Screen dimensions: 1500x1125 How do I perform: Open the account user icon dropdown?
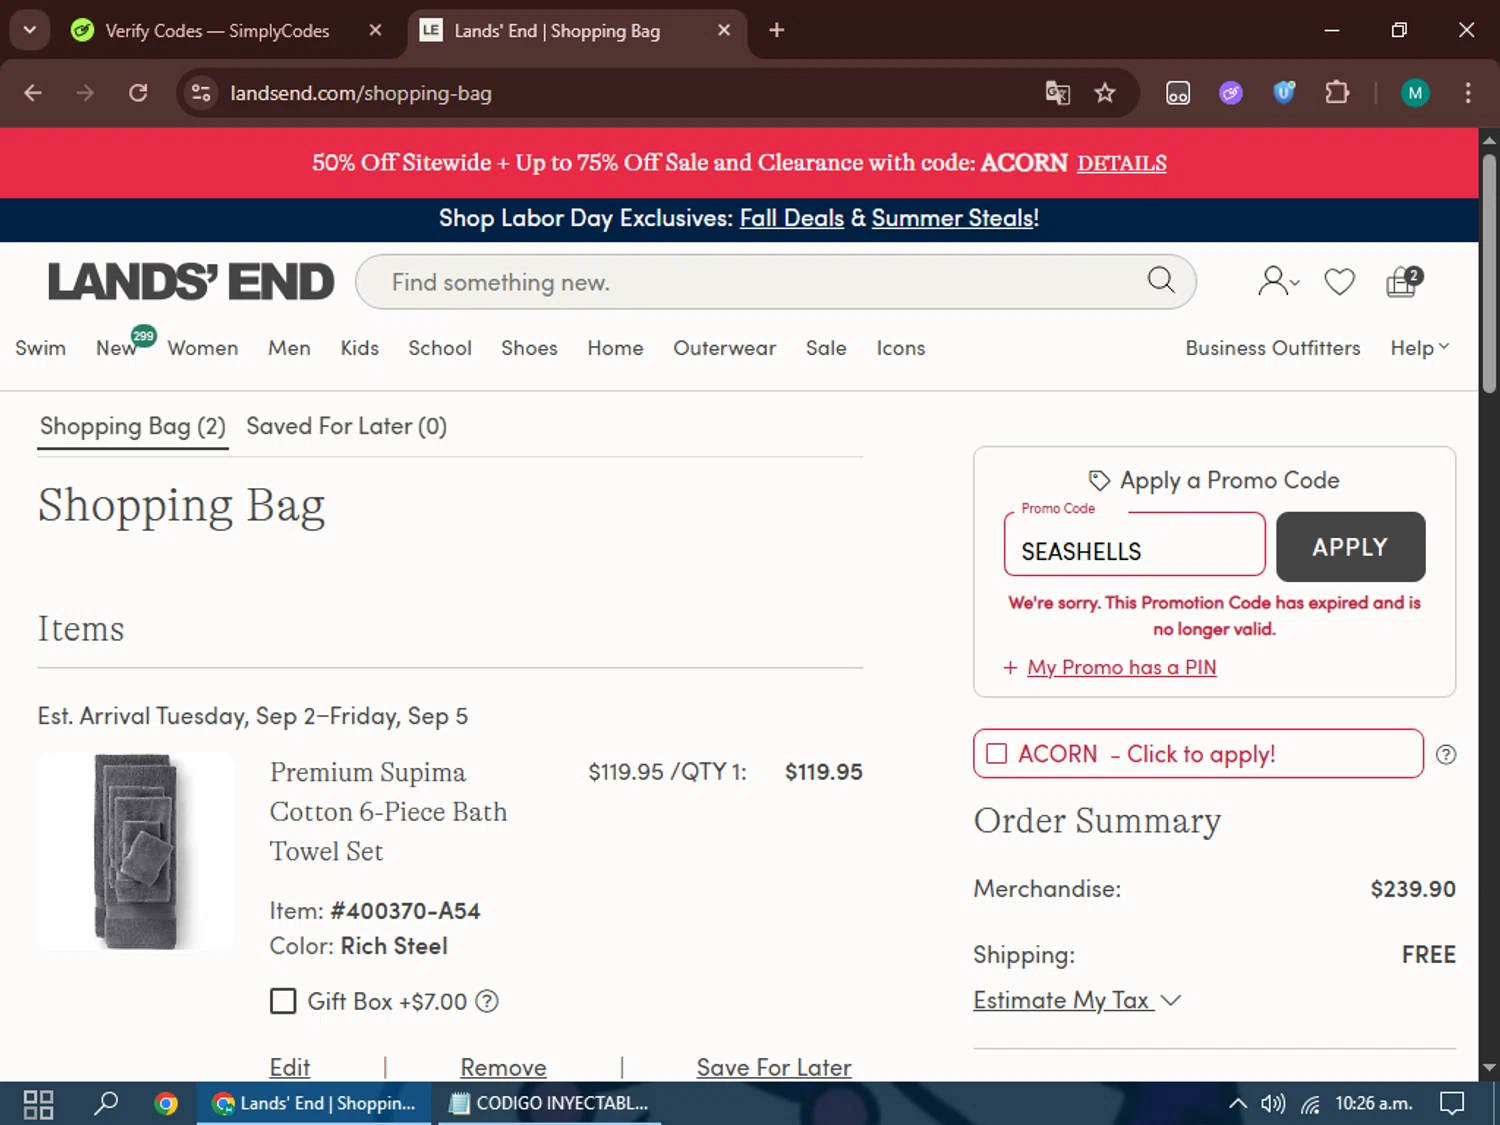1278,281
